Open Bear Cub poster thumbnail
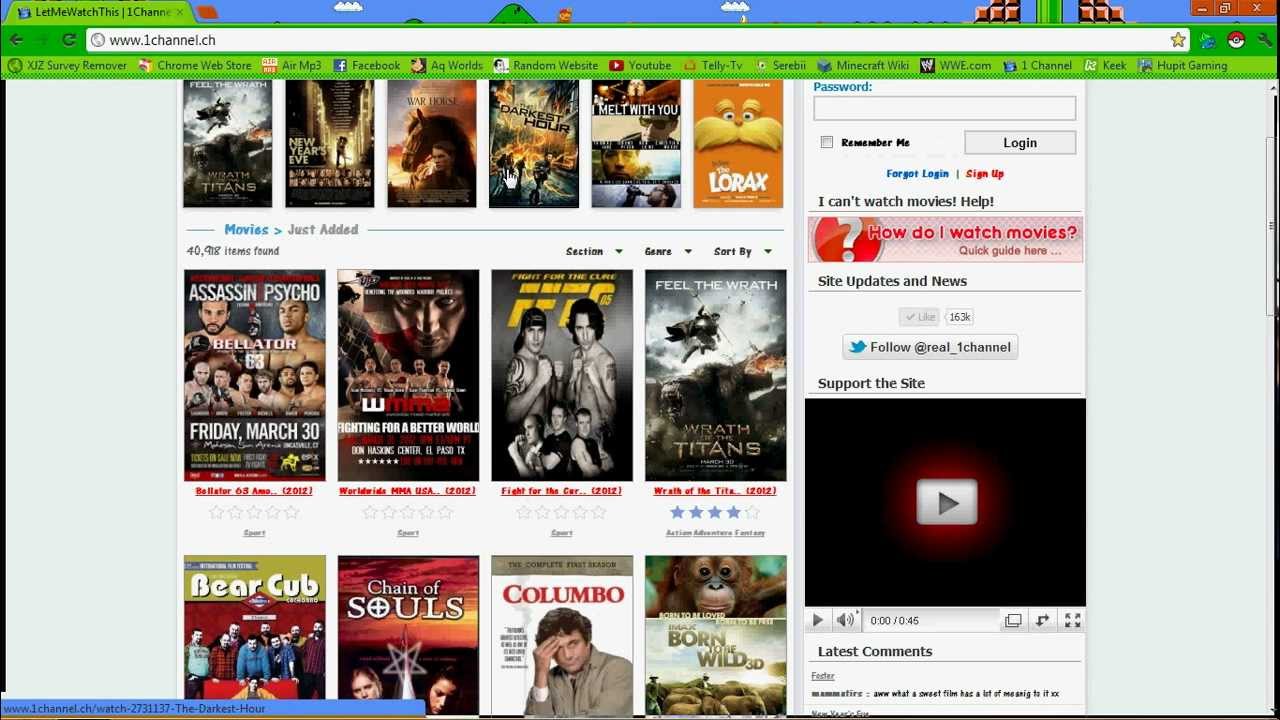Screen dimensions: 1280x720 [254, 635]
